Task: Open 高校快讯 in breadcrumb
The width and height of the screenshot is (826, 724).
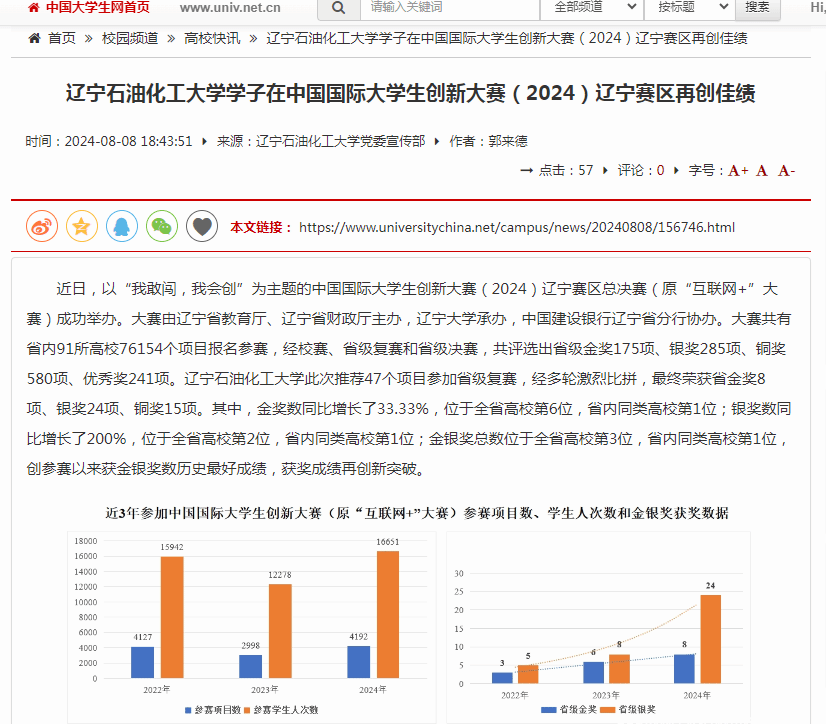Action: (x=212, y=38)
